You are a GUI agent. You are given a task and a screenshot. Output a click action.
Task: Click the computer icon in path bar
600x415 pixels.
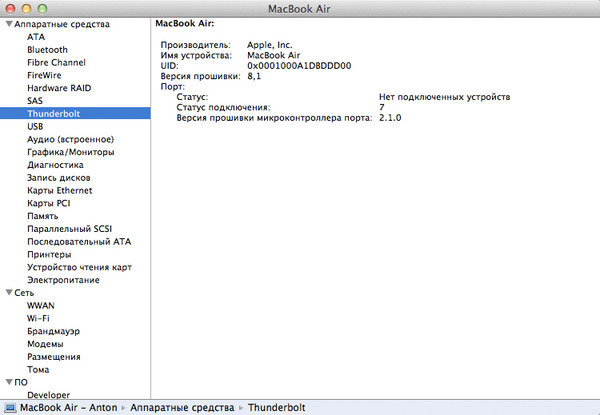(10, 408)
